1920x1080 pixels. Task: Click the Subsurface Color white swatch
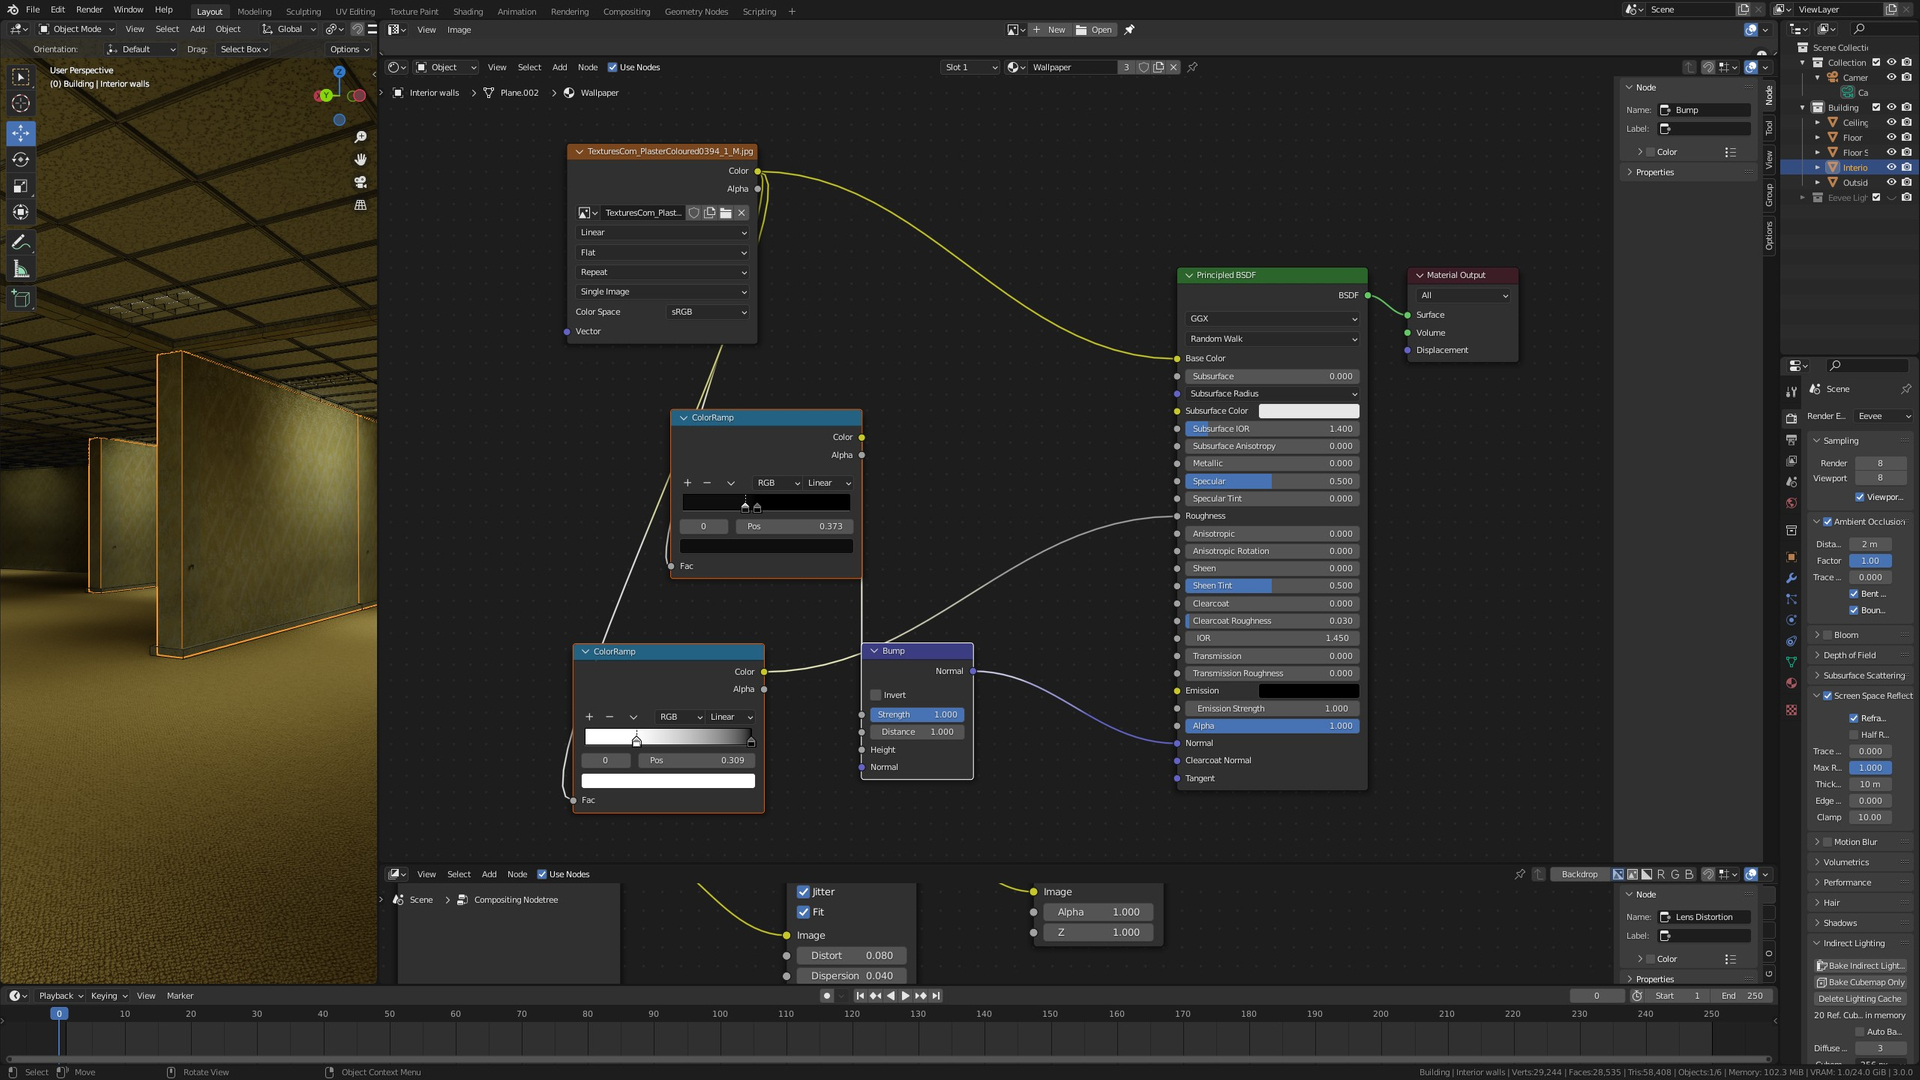point(1308,411)
